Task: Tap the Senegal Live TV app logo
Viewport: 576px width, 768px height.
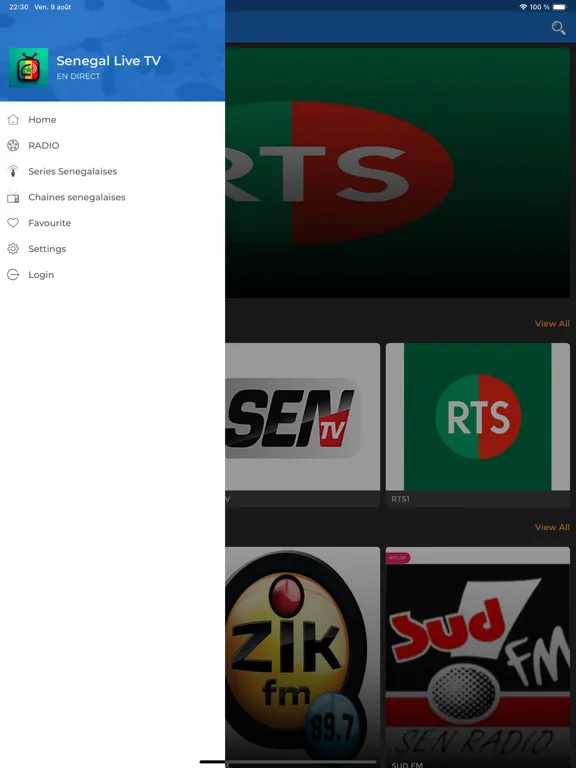Action: (x=28, y=68)
